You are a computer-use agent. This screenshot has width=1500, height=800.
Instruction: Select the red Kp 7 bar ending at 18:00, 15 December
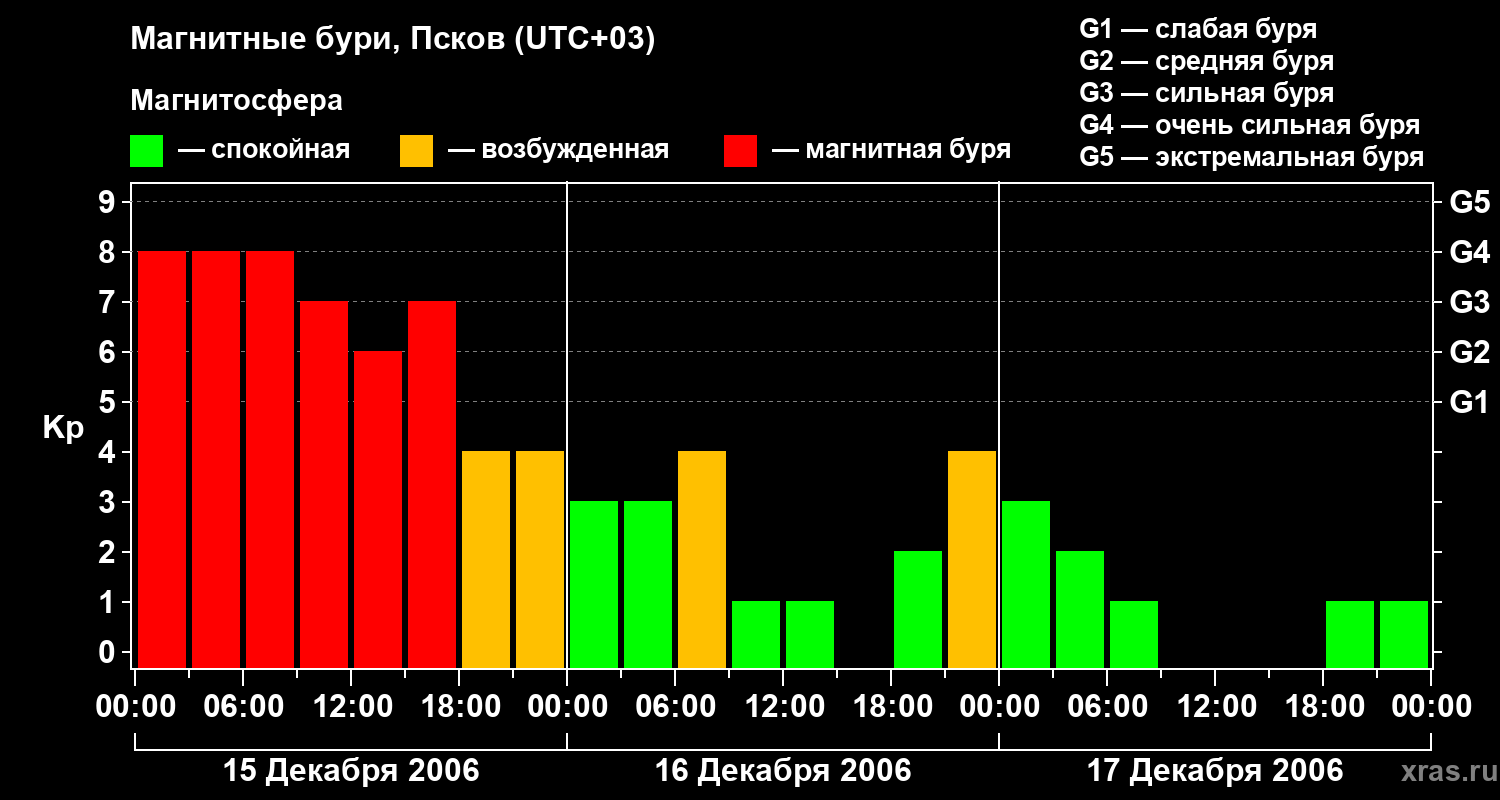click(x=432, y=485)
